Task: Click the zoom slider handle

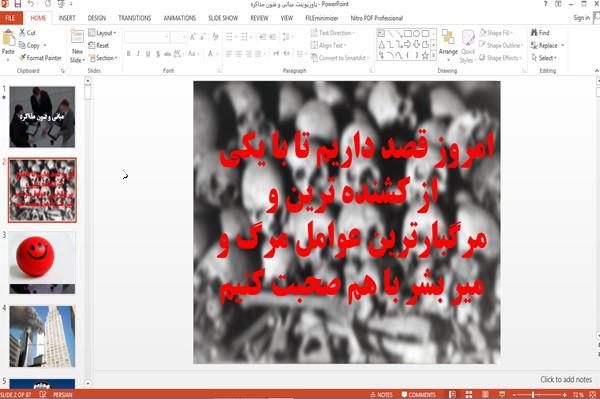Action: [x=533, y=394]
